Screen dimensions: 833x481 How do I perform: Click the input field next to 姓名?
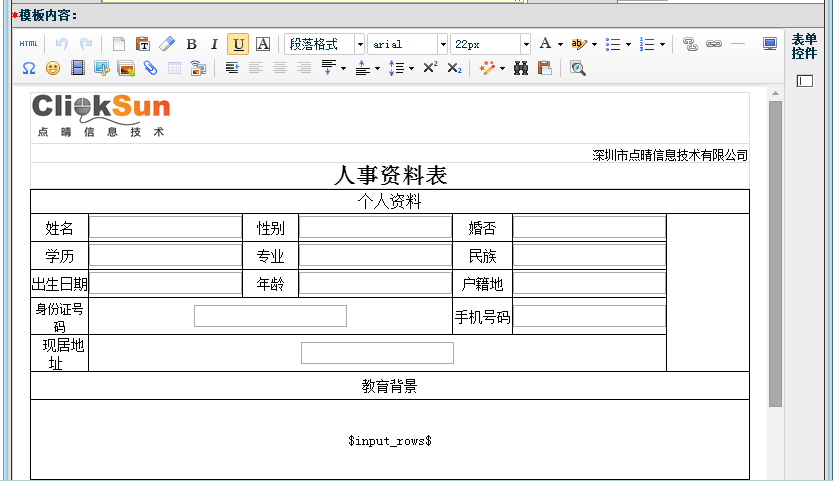[x=165, y=227]
